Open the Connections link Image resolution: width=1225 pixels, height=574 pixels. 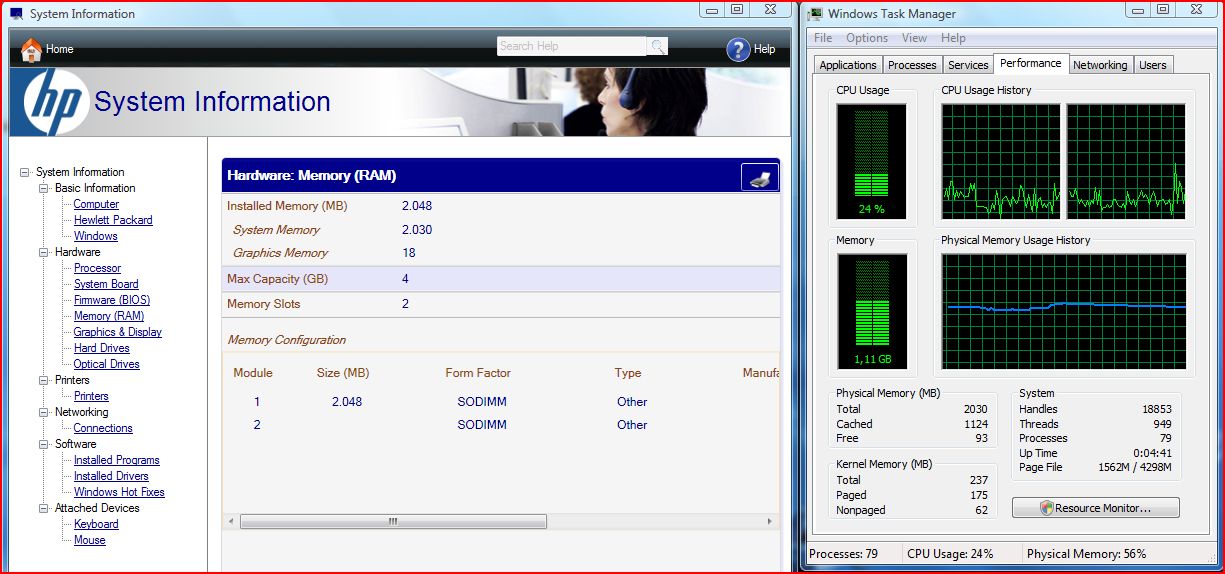(103, 428)
